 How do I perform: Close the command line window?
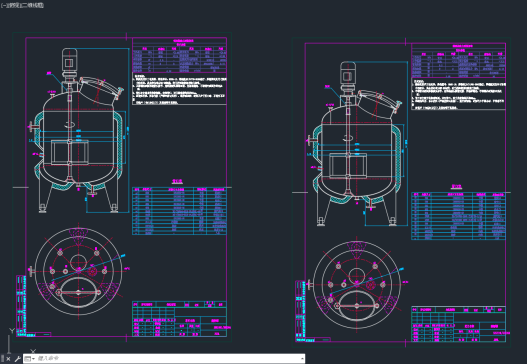[8, 359]
